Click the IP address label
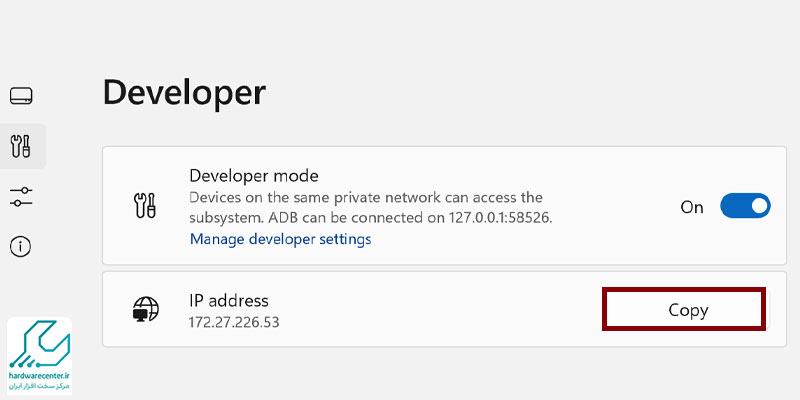Viewport: 800px width, 400px height. pos(229,300)
